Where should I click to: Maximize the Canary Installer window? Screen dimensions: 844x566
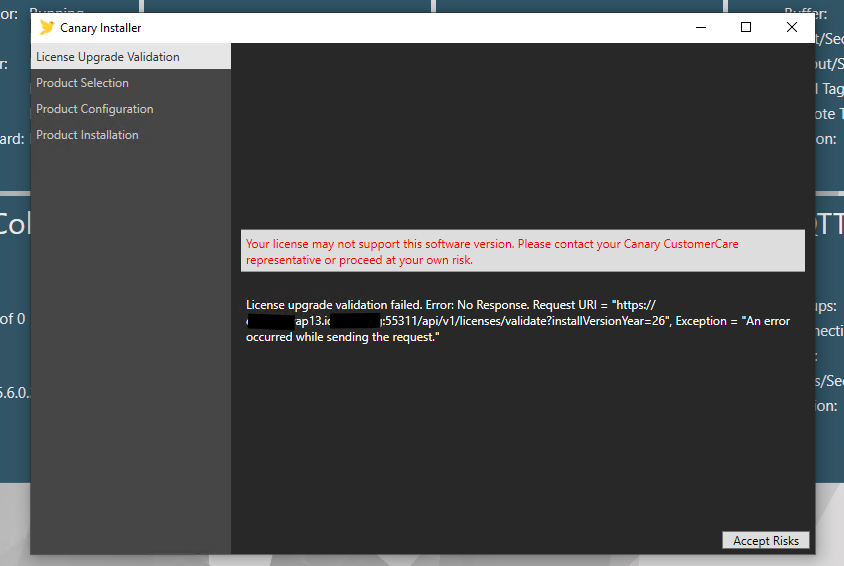click(746, 27)
